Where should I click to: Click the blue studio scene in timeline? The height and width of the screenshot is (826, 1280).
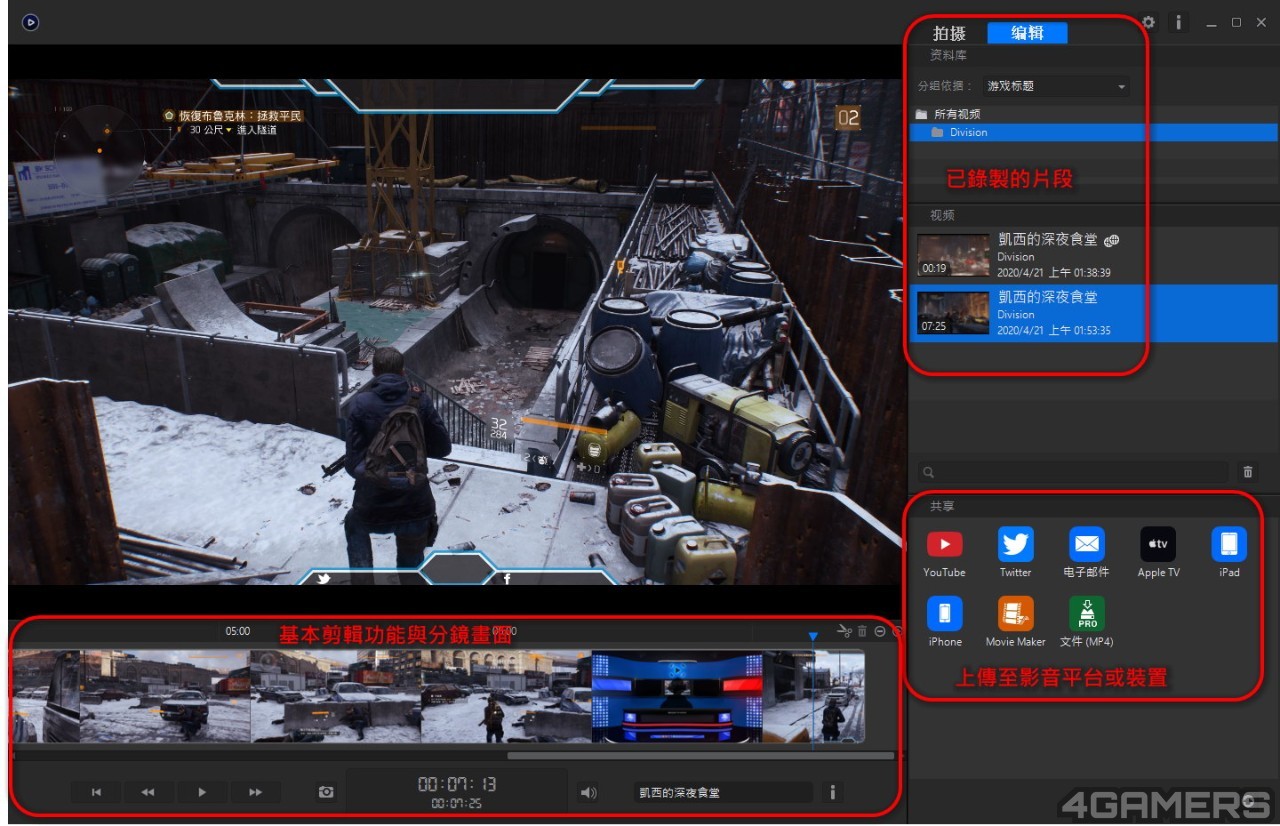[677, 696]
